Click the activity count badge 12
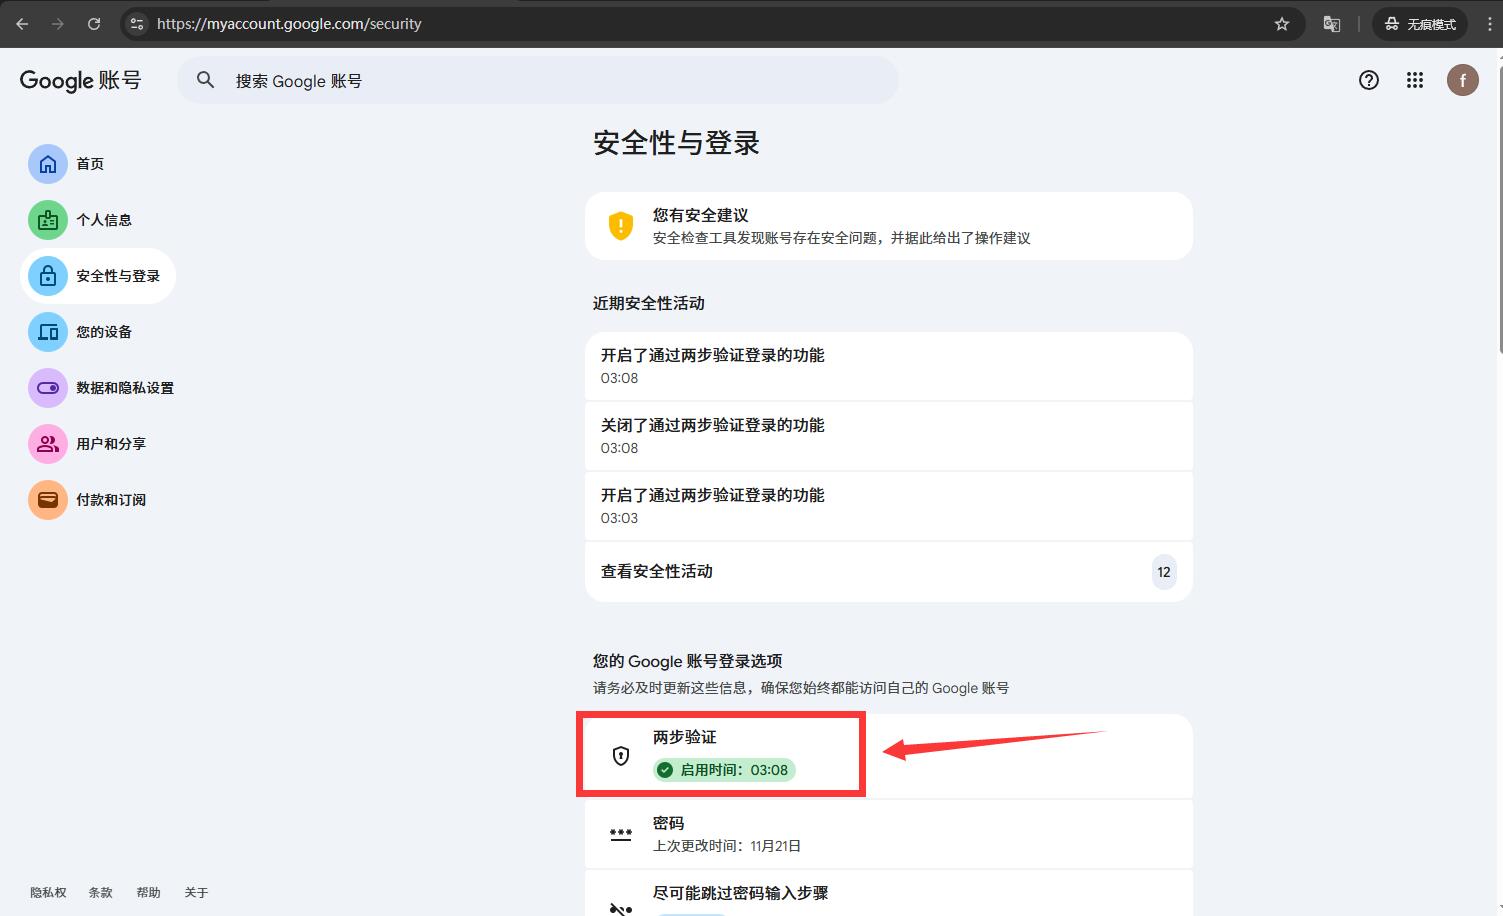The image size is (1503, 916). coord(1164,572)
